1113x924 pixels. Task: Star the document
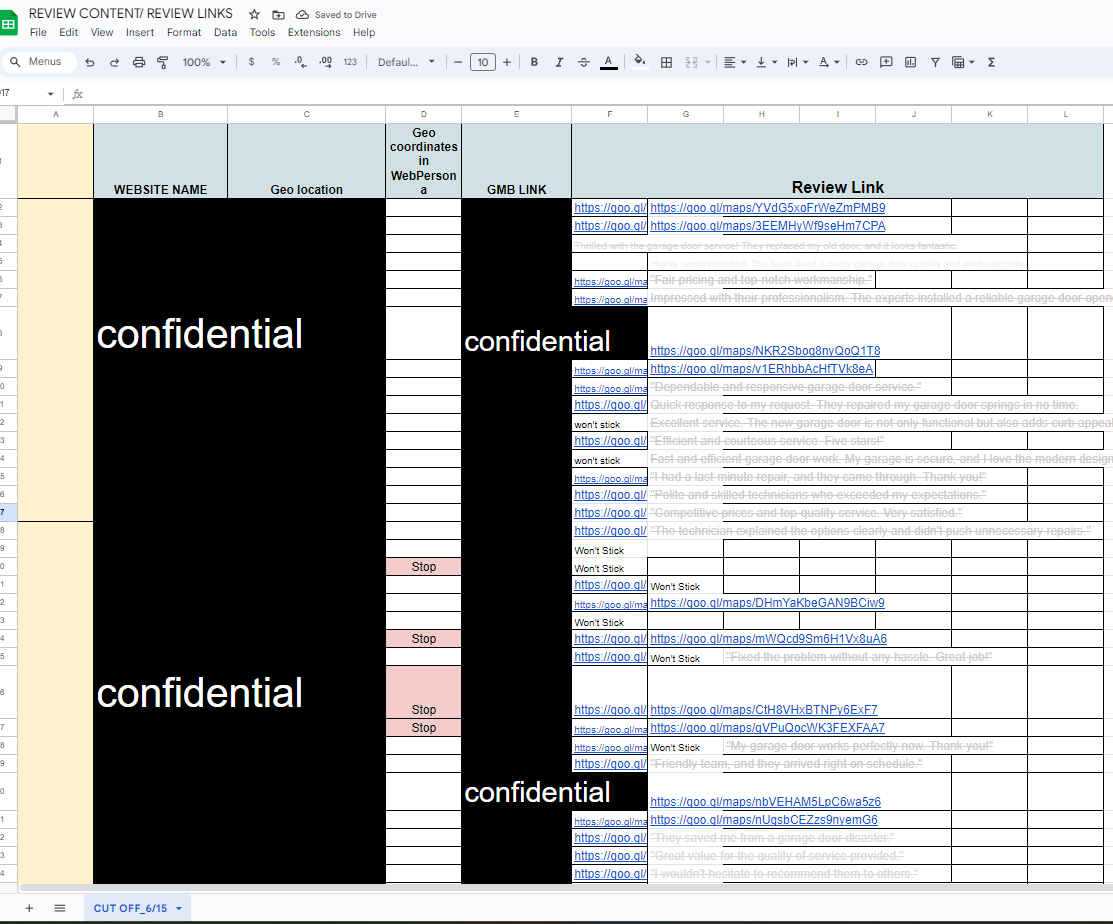point(254,15)
